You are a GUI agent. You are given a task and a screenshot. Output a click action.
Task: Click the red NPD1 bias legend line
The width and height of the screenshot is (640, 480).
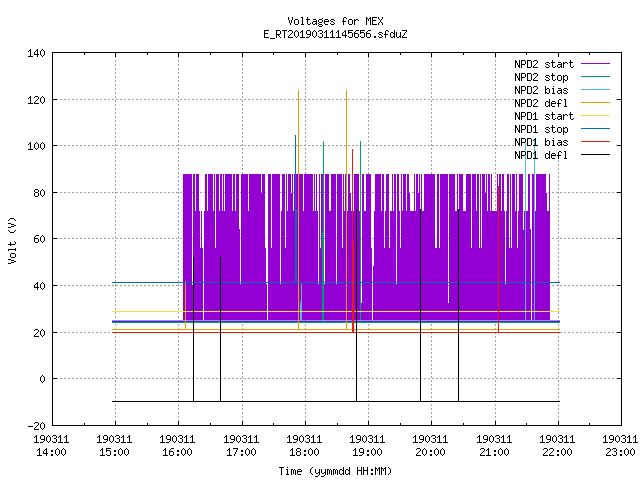pyautogui.click(x=595, y=142)
